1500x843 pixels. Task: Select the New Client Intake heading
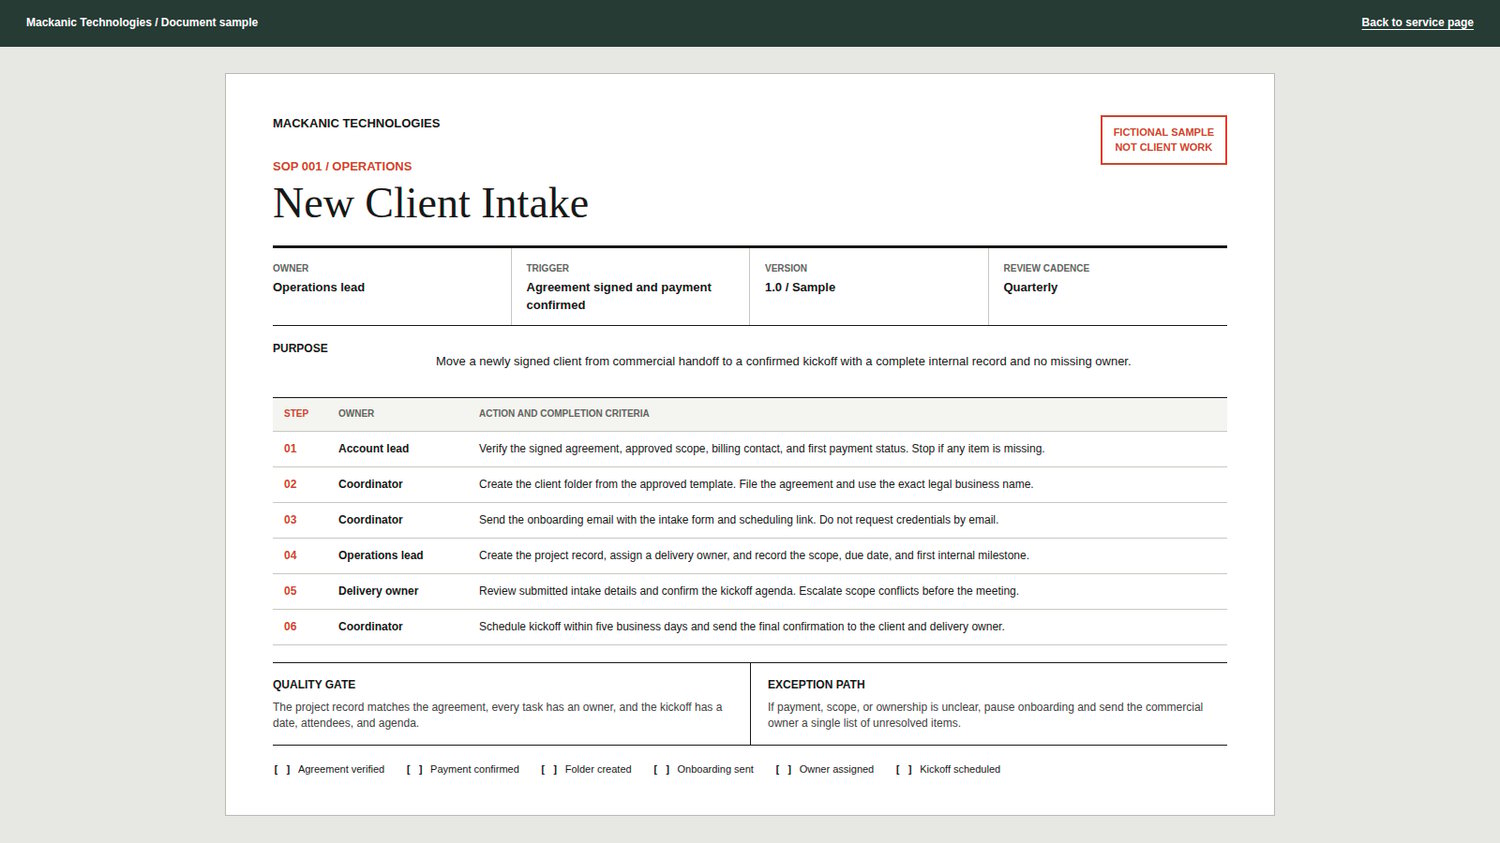pyautogui.click(x=430, y=203)
